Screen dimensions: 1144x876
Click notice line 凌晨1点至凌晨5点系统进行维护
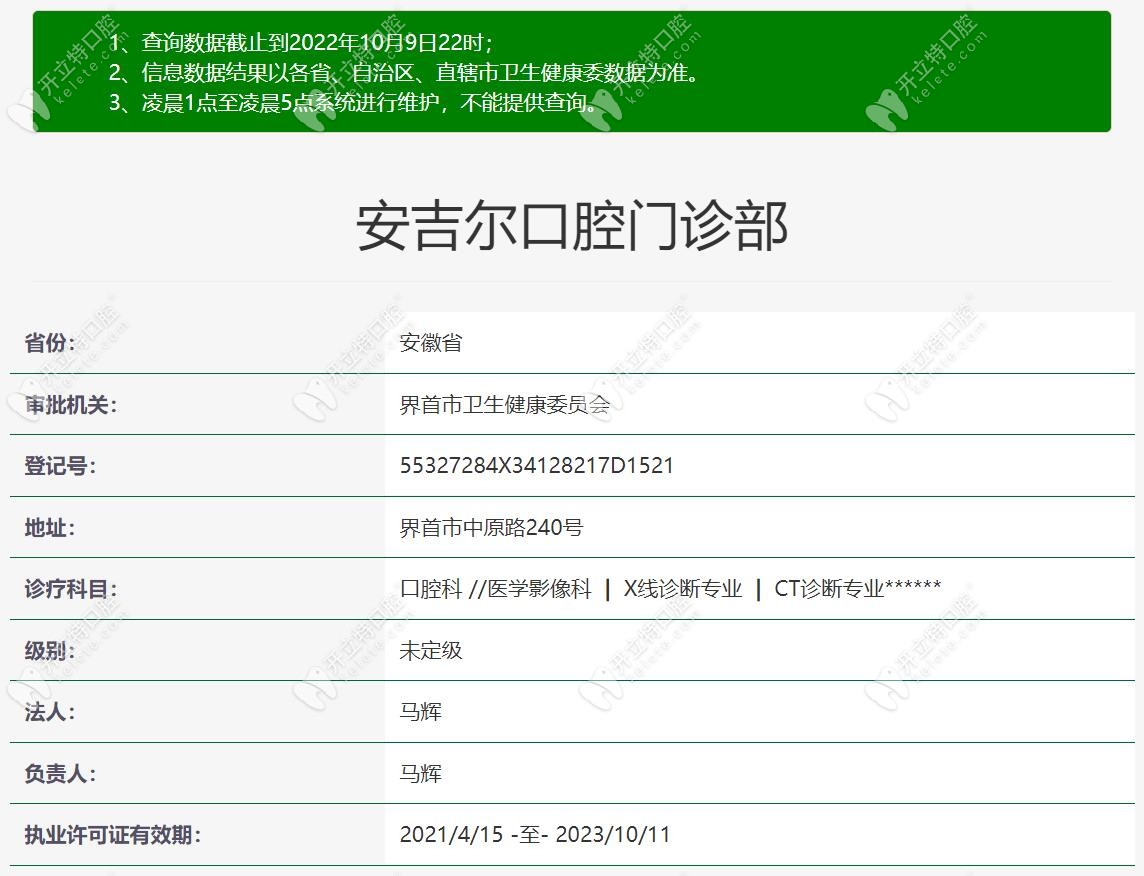353,102
